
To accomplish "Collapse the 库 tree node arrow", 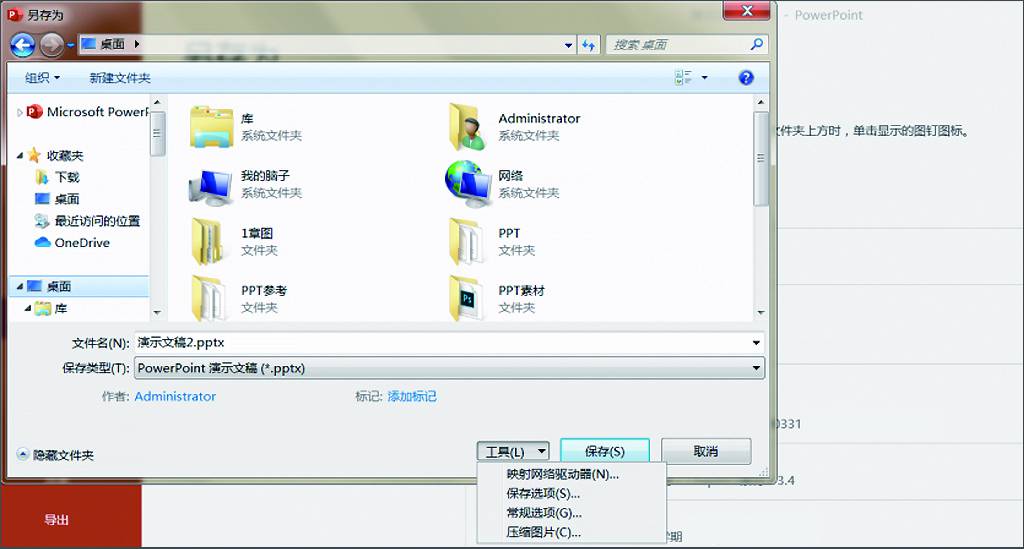I will (x=27, y=308).
